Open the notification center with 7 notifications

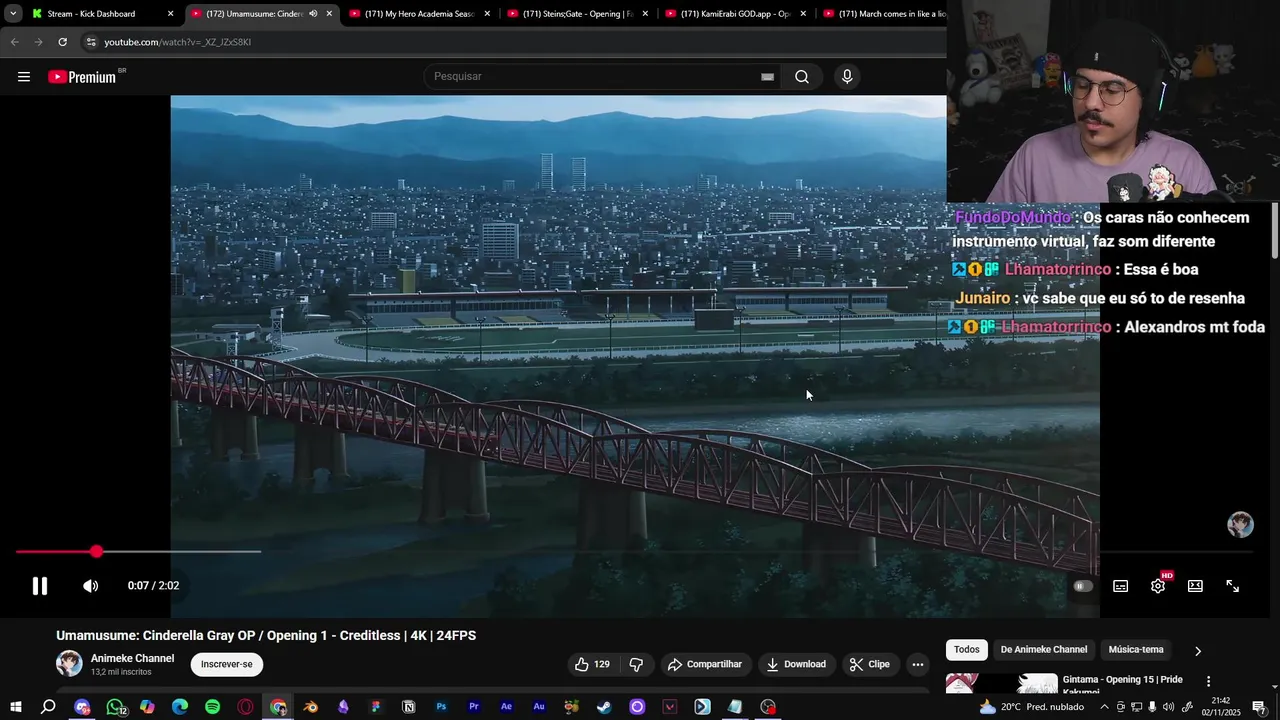[1259, 707]
